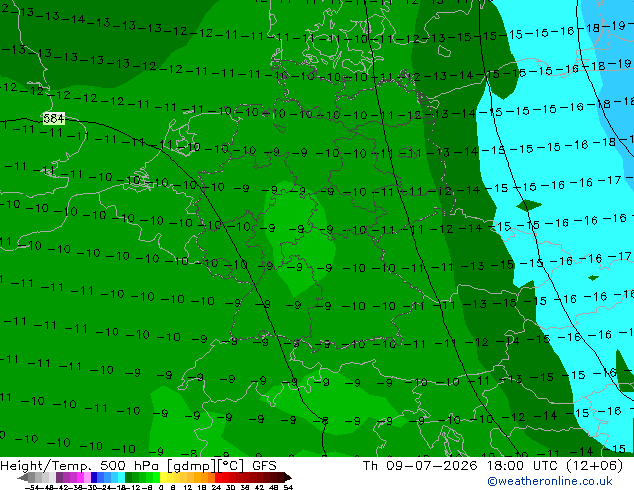Click the Height/Temp. 500 hPa GFS title

[x=138, y=466]
